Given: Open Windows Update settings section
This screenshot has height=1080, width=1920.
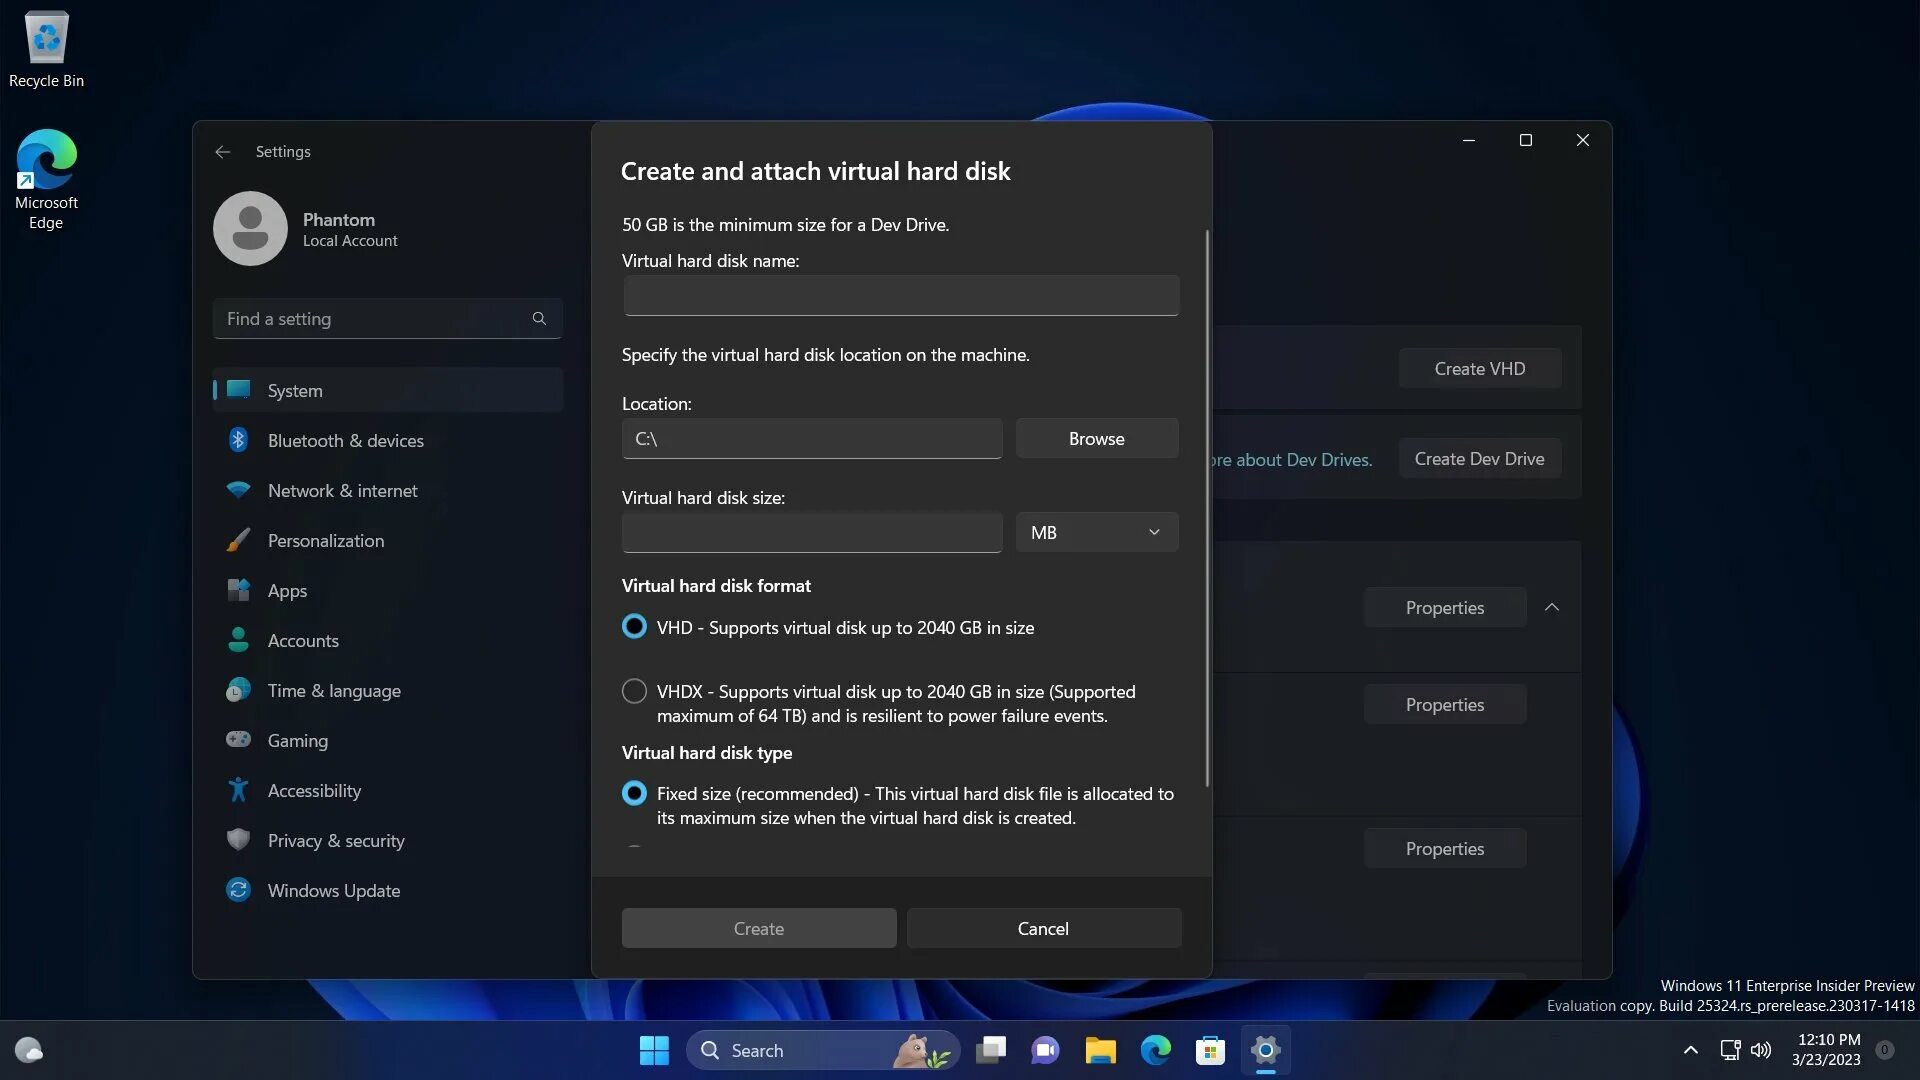Looking at the screenshot, I should (x=332, y=889).
